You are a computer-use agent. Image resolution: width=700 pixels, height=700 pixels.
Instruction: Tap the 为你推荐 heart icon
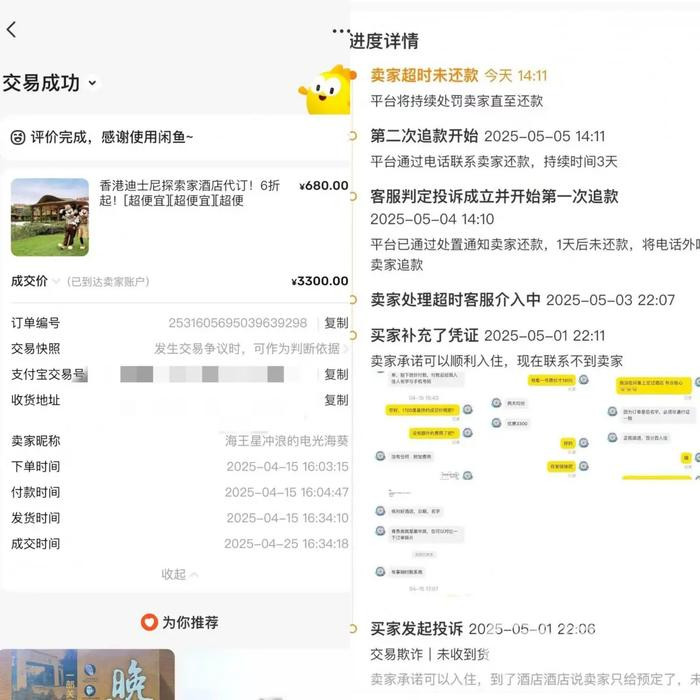(x=149, y=622)
